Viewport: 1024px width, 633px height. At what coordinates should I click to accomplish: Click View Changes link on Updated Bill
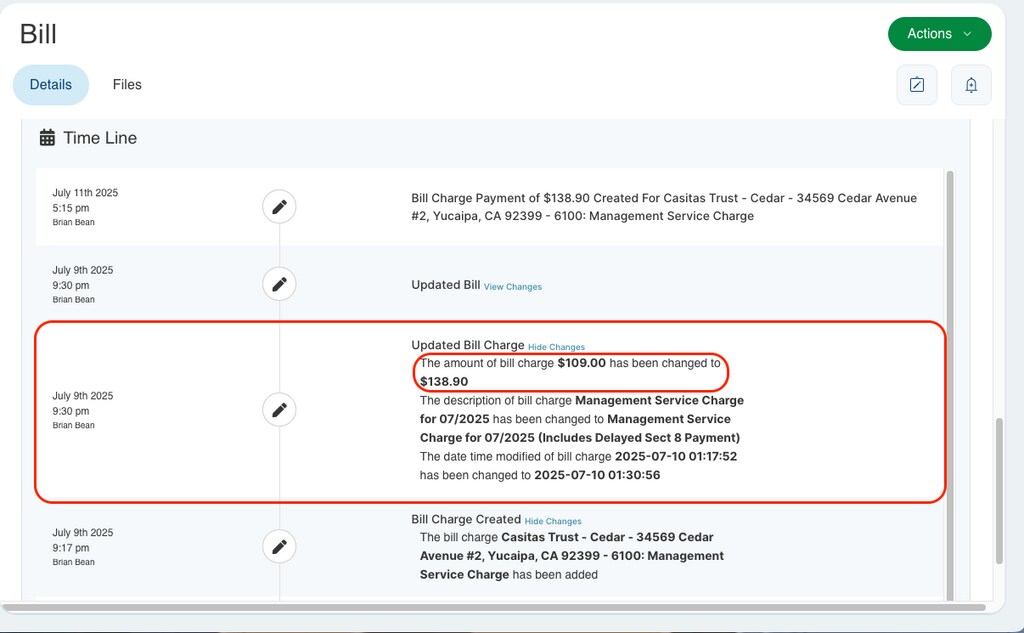point(512,287)
